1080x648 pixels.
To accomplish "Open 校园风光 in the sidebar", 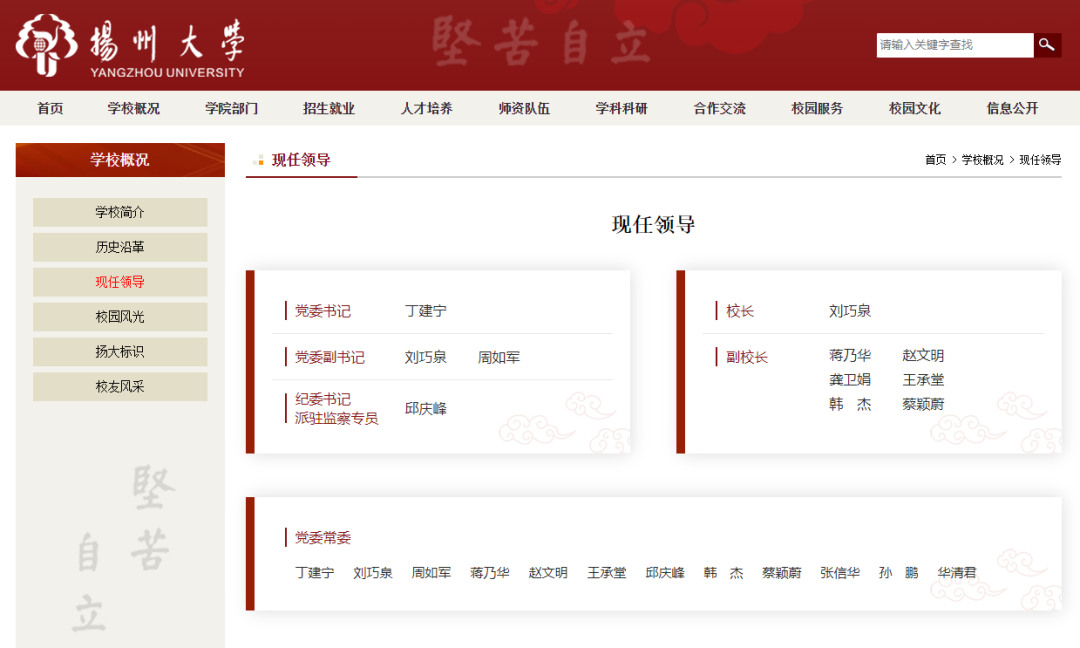I will pyautogui.click(x=120, y=317).
